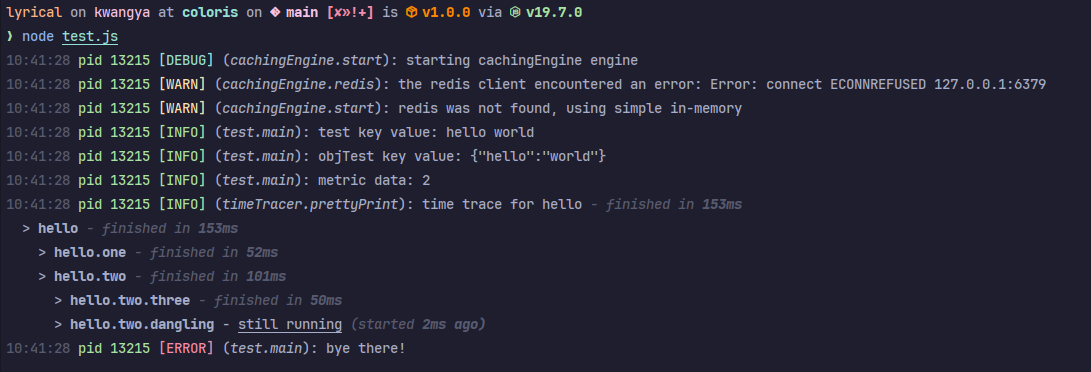Click the arrow beside hello.two.three
Viewport: 1091px width, 372px height.
pyautogui.click(x=58, y=300)
